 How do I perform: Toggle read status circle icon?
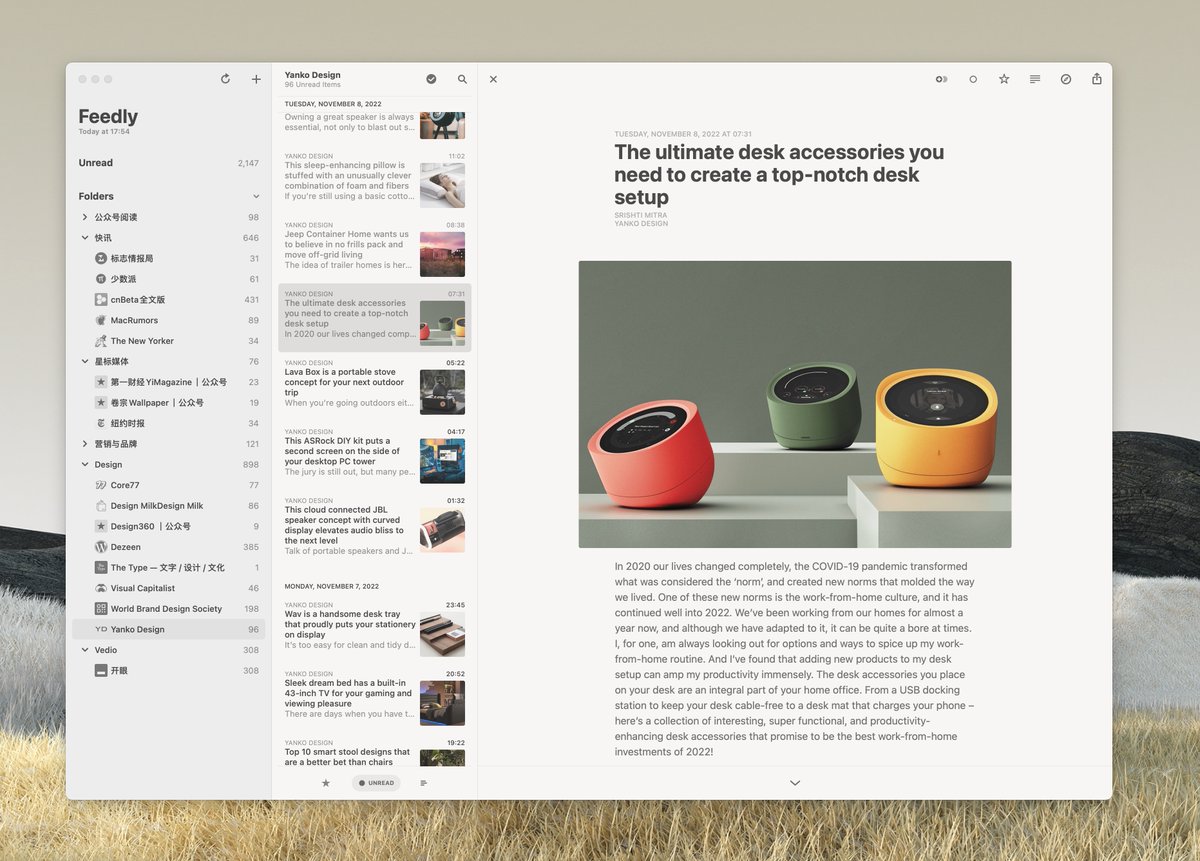pyautogui.click(x=973, y=79)
